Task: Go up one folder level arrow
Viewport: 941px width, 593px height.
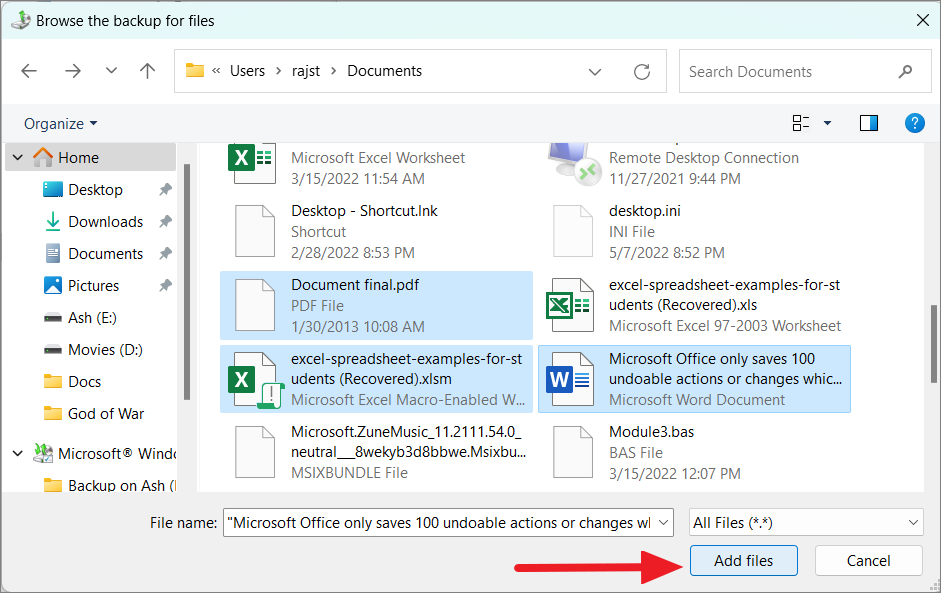Action: tap(148, 71)
